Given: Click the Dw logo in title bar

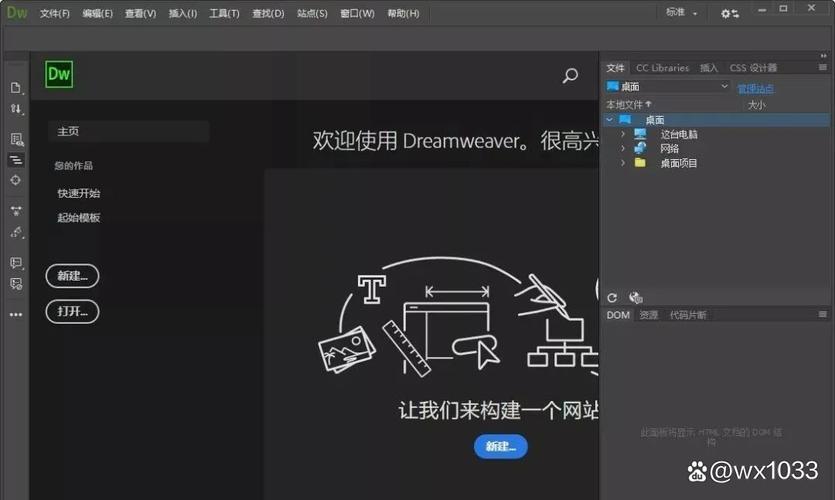Looking at the screenshot, I should (17, 13).
